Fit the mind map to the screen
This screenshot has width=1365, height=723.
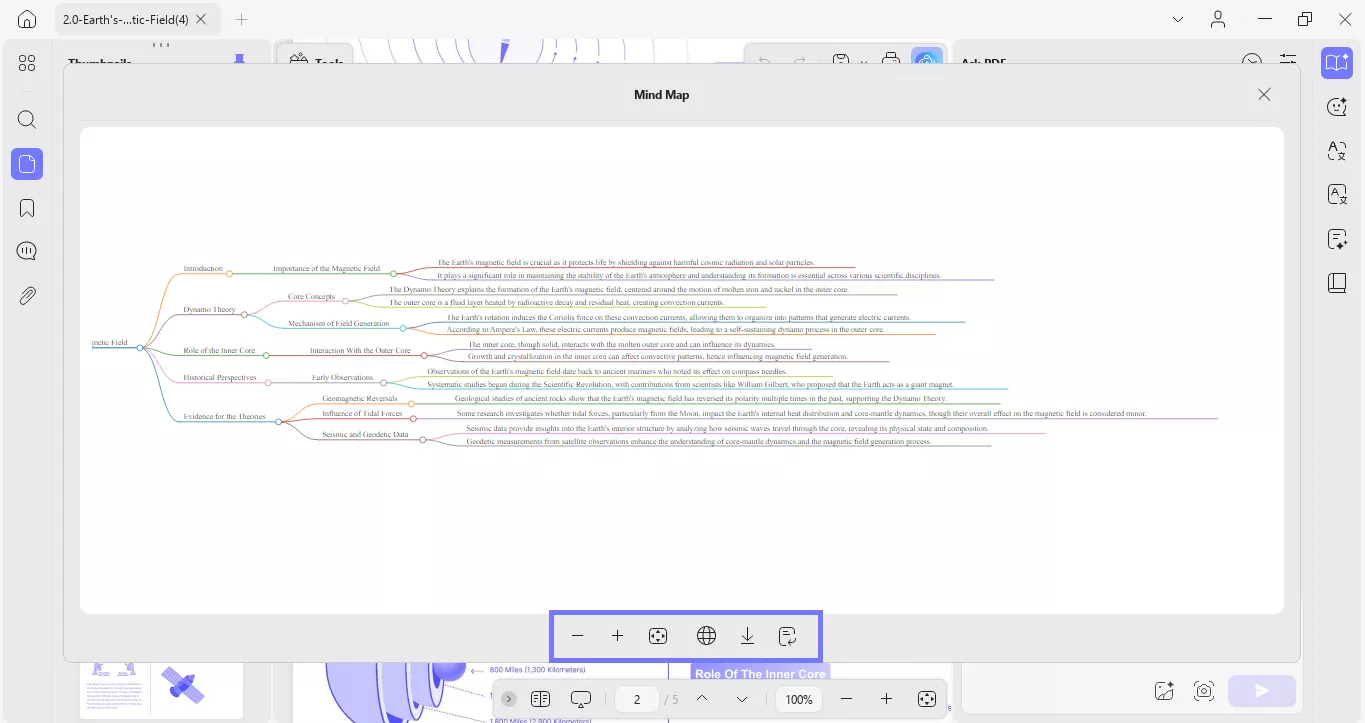(x=658, y=635)
